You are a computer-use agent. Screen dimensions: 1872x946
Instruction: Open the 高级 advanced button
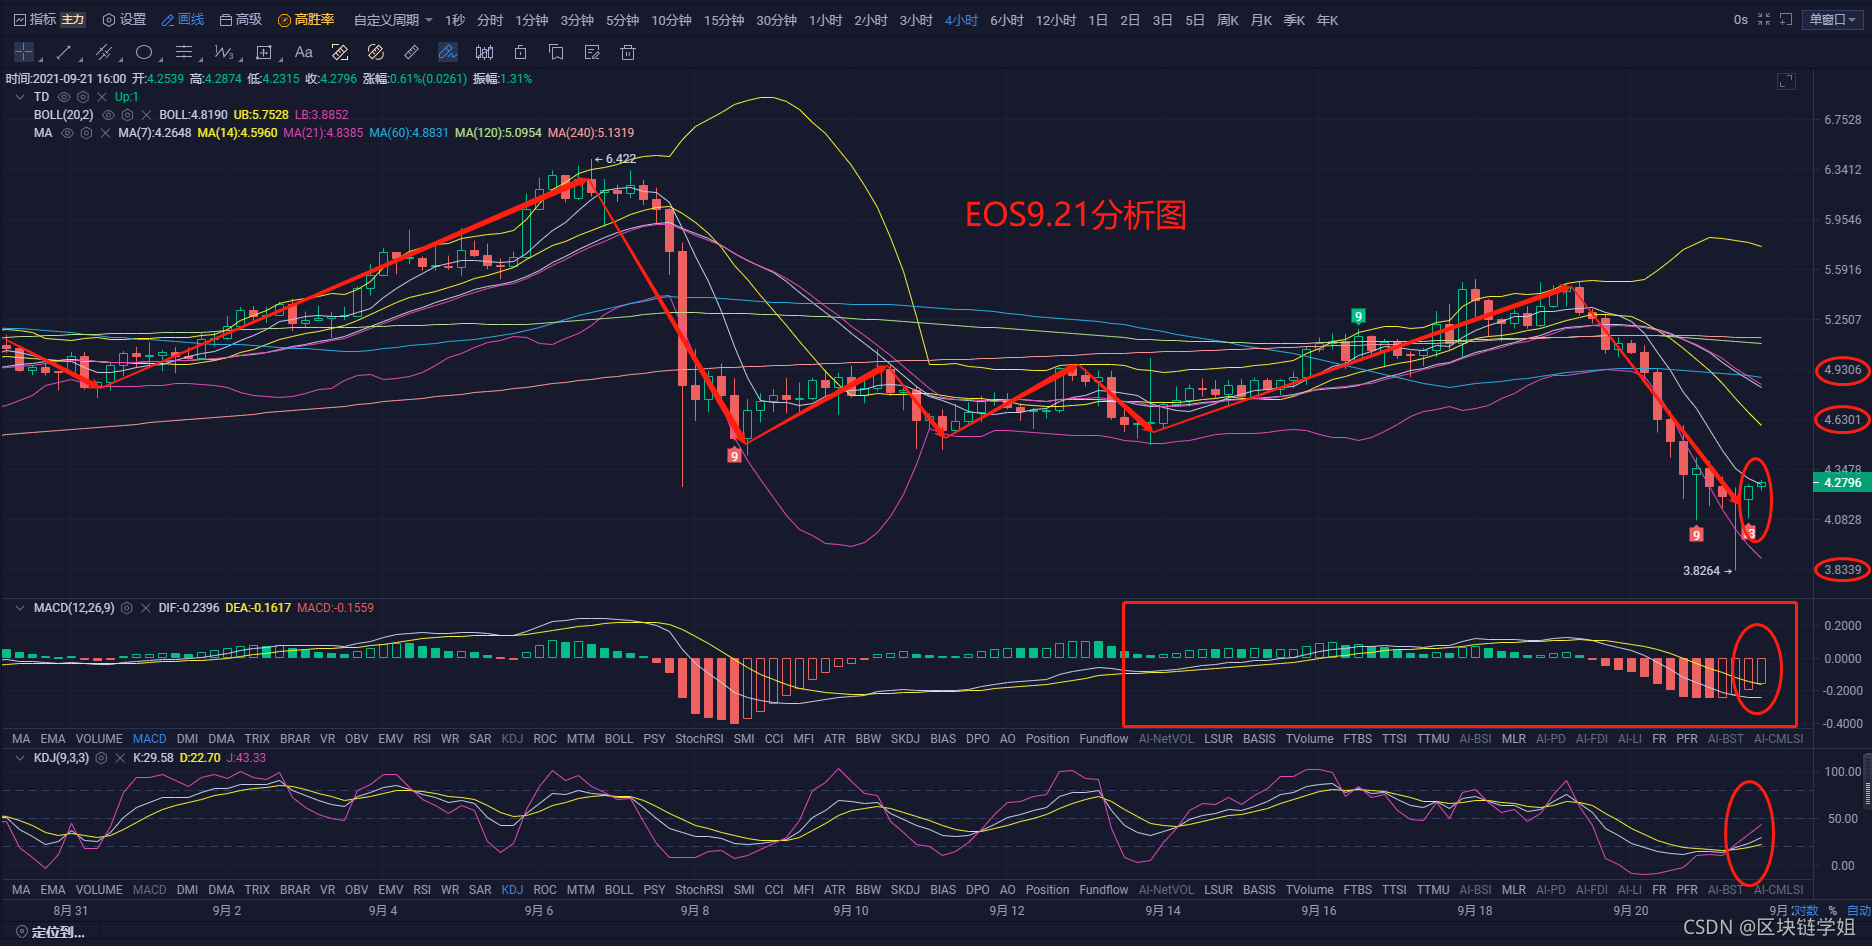(x=241, y=20)
